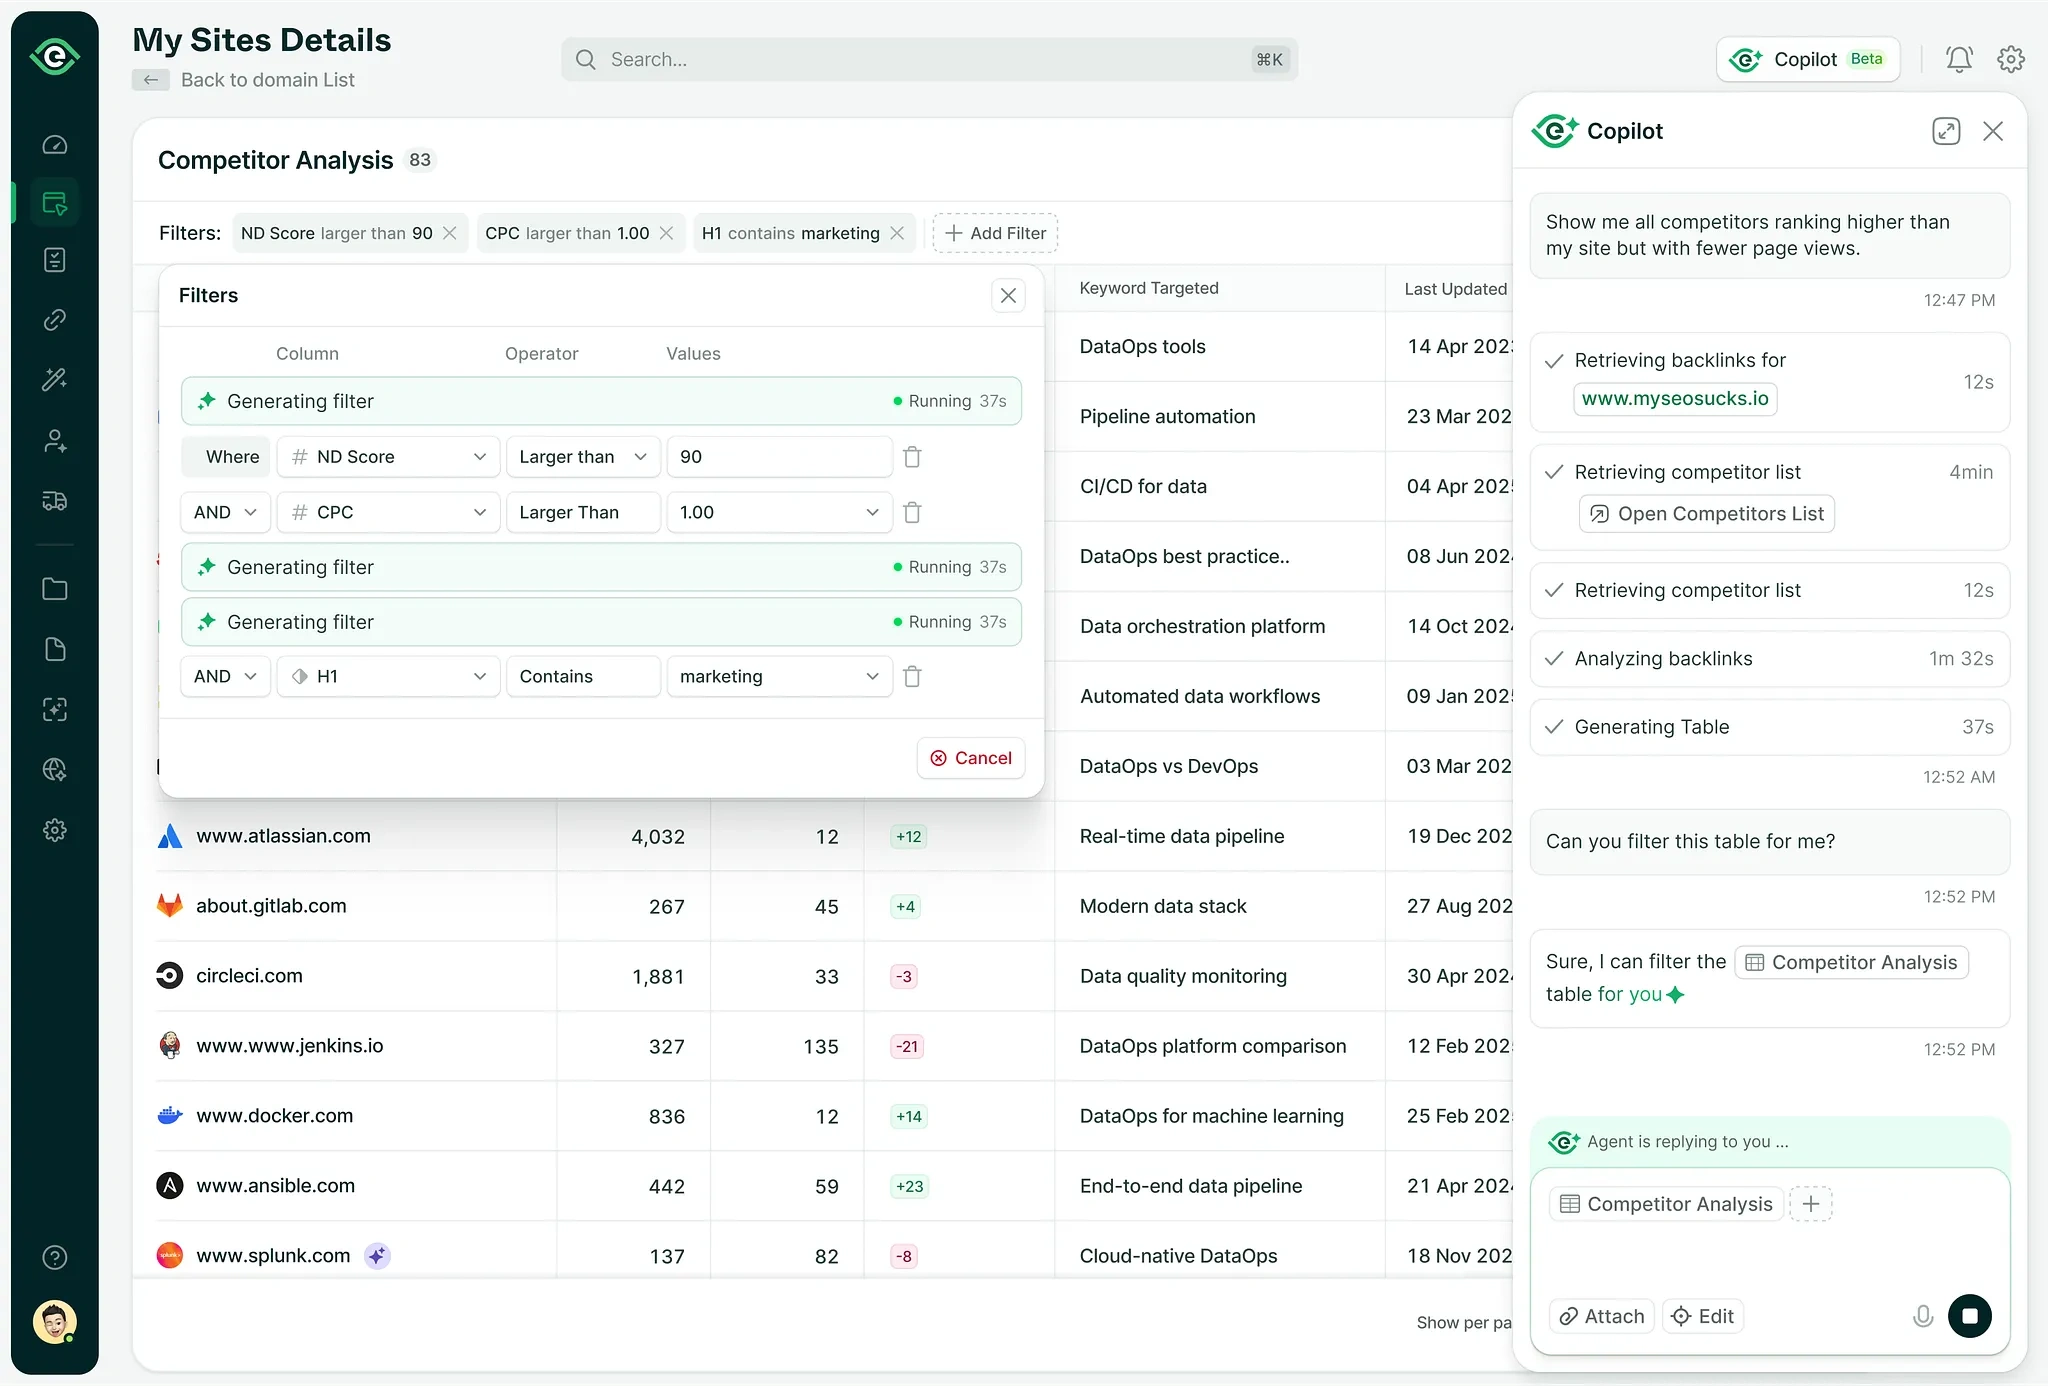Delete the H1 contains marketing row
Screen dimensions: 2048x1386
point(912,677)
